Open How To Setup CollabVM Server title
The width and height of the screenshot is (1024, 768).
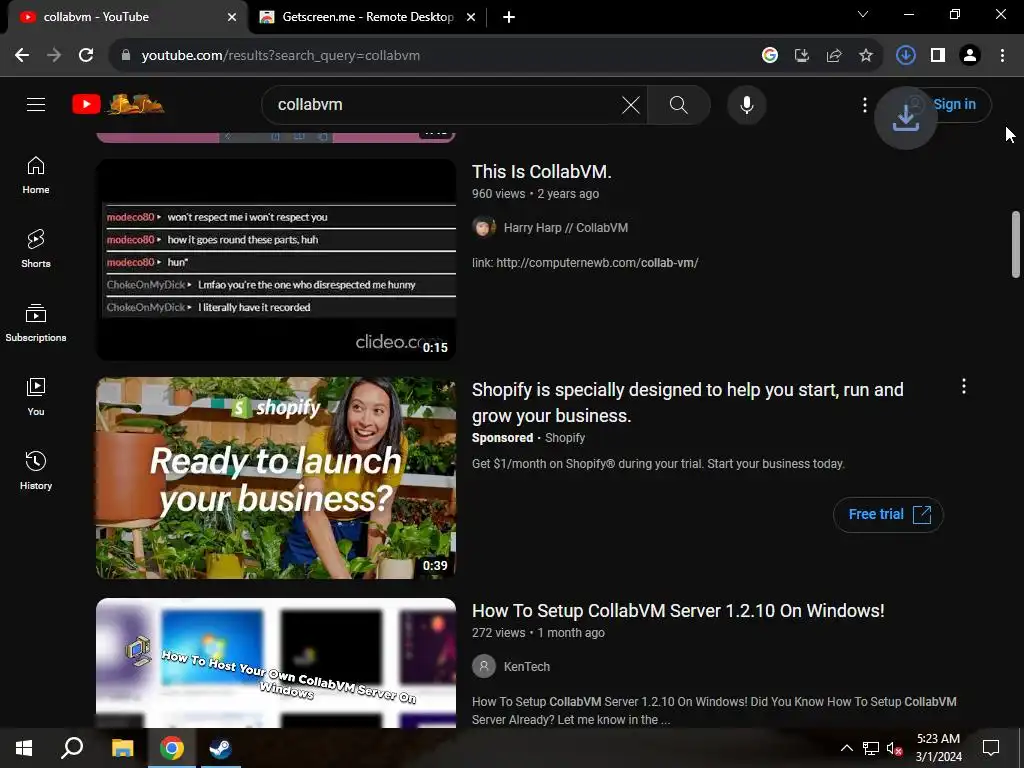(678, 611)
